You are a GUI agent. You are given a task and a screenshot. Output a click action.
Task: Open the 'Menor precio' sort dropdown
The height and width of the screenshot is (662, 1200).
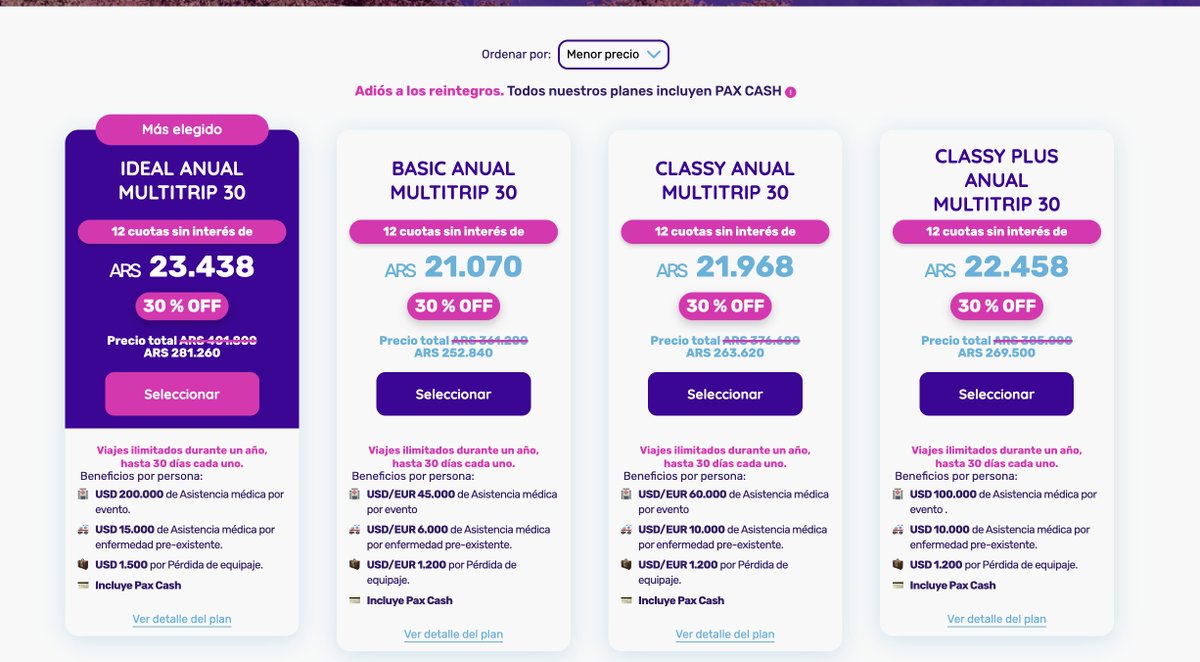613,54
